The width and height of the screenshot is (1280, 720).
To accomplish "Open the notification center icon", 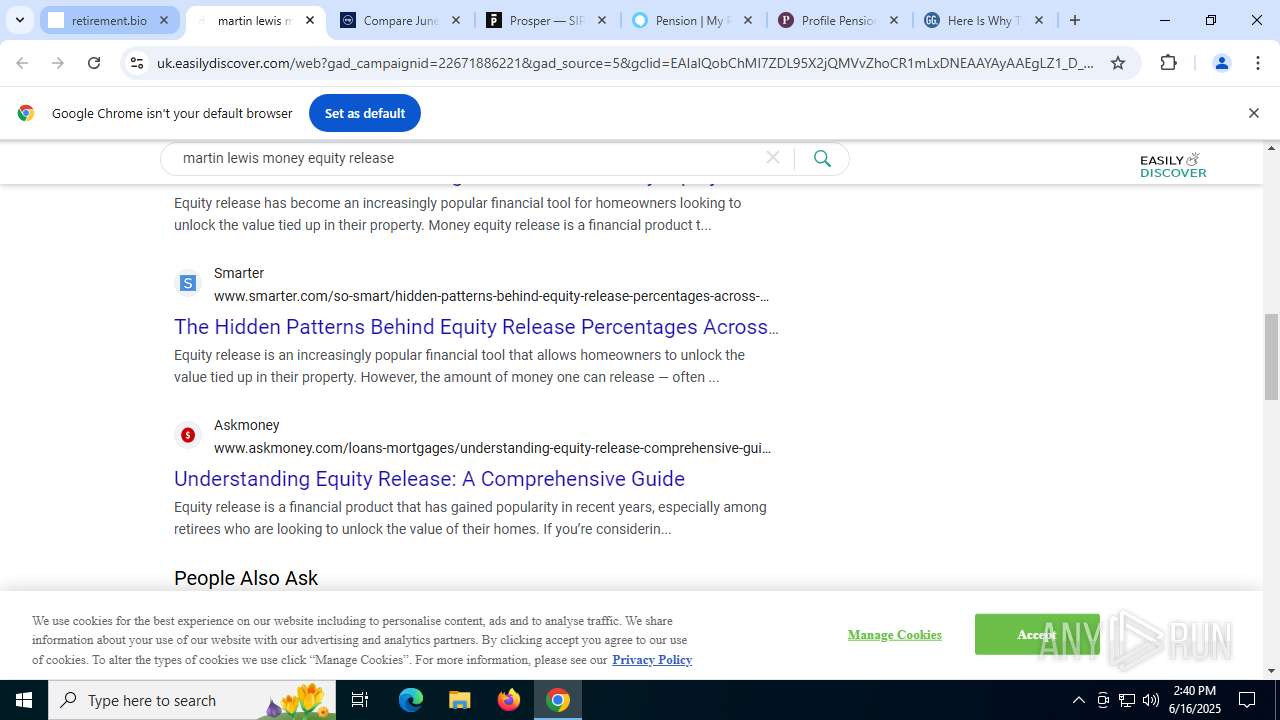I will (1247, 700).
